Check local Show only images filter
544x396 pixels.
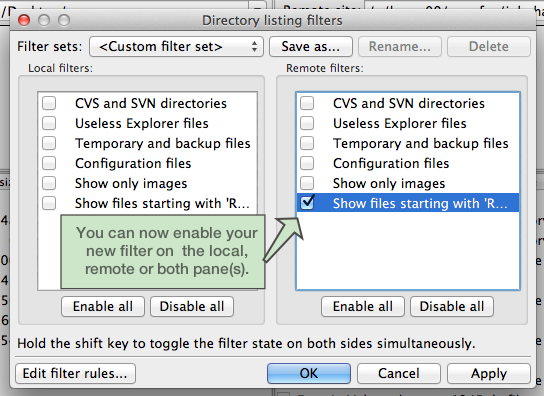pyautogui.click(x=49, y=183)
